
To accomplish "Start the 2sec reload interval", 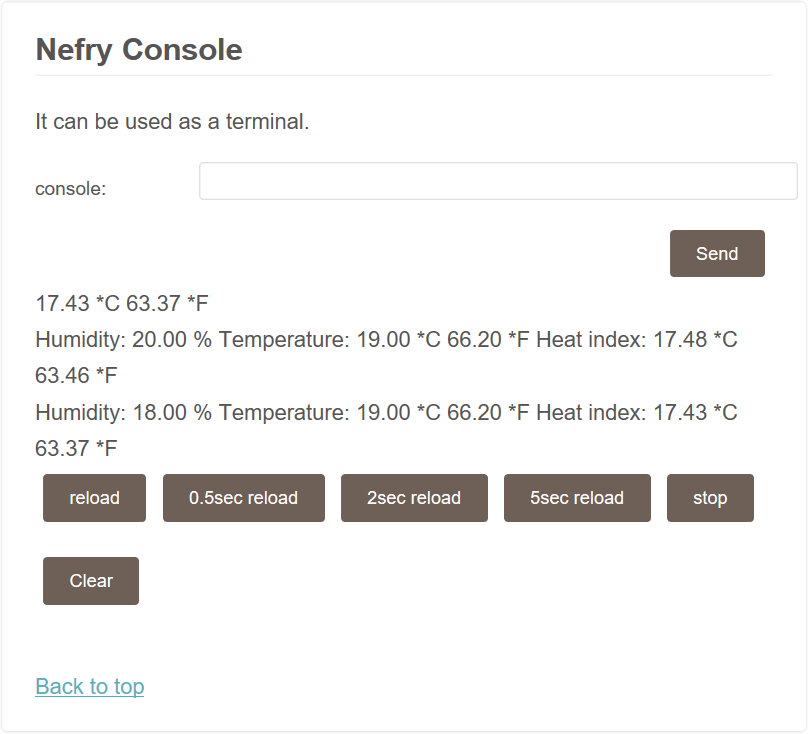I will tap(414, 497).
